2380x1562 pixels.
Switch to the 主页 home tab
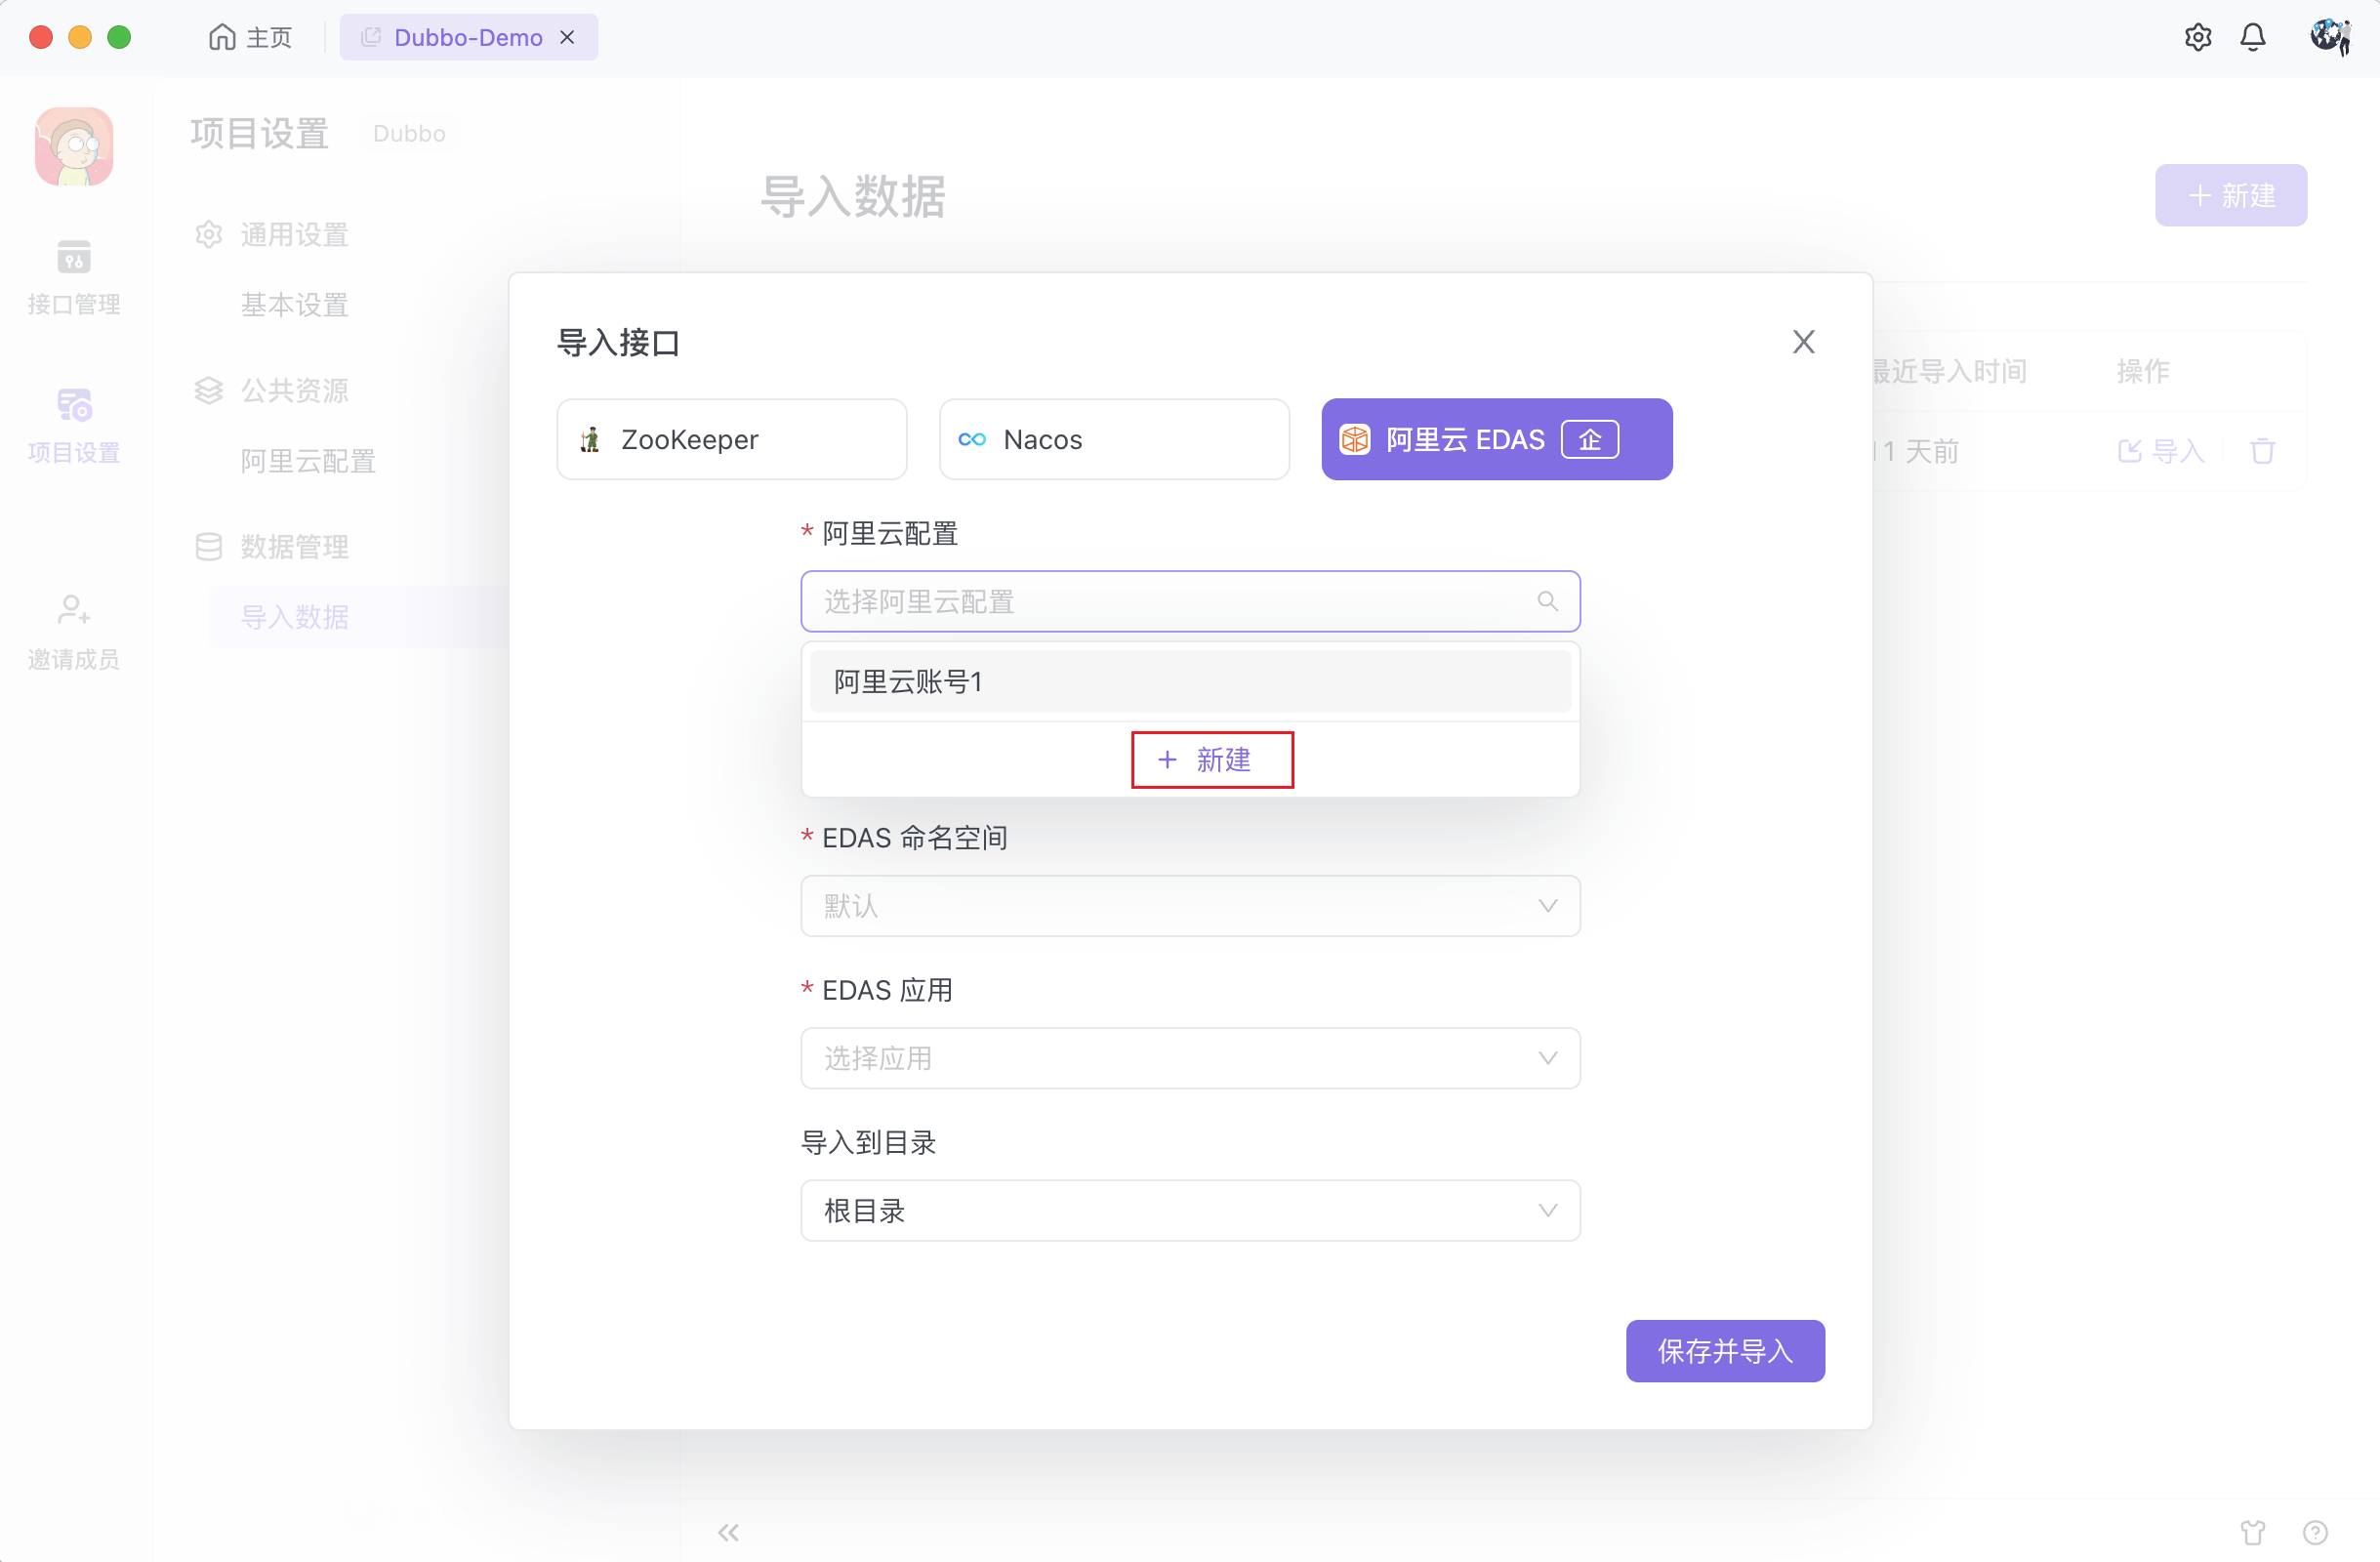(x=250, y=37)
